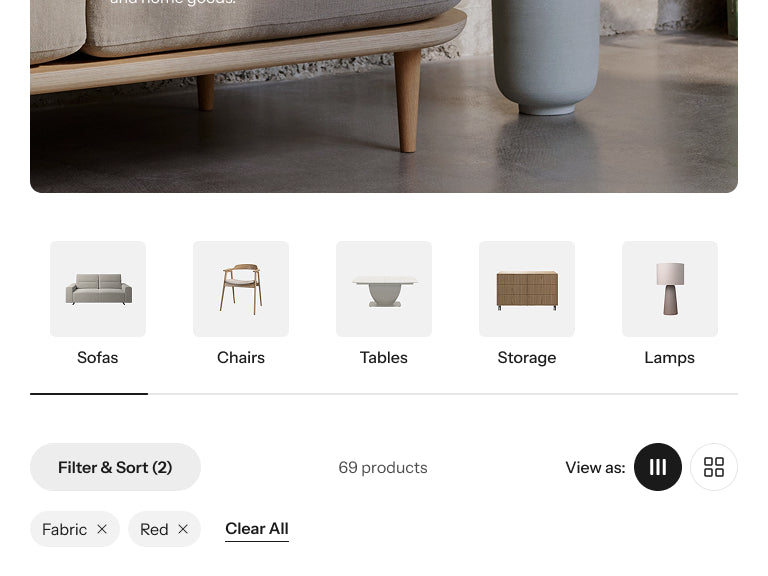
Task: Click the Chairs label text
Action: coord(241,358)
